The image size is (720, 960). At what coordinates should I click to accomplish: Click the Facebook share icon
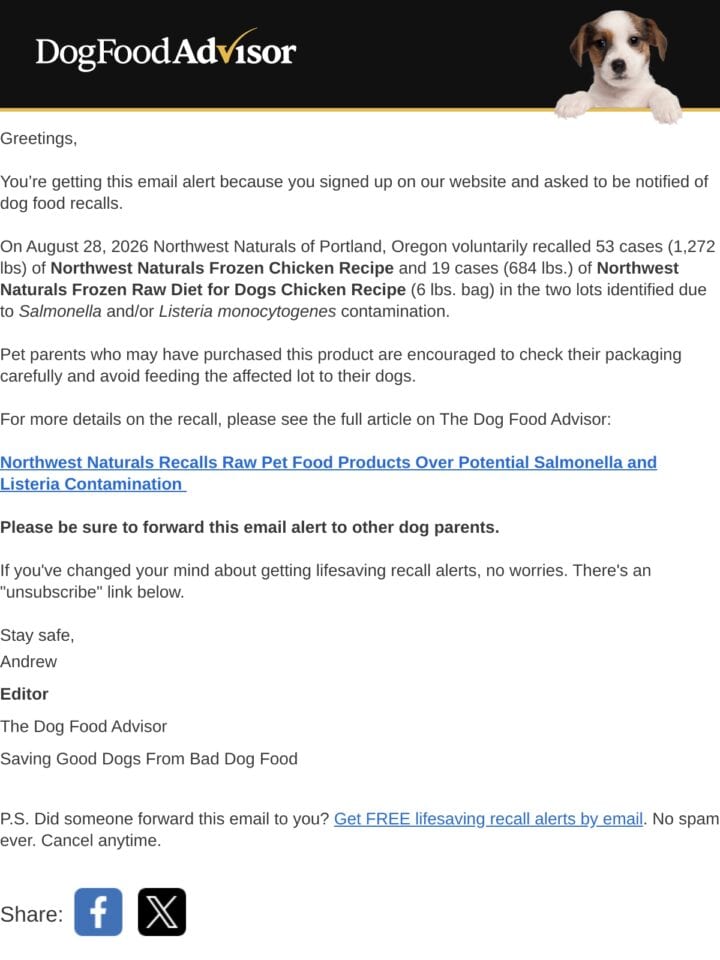coord(98,912)
